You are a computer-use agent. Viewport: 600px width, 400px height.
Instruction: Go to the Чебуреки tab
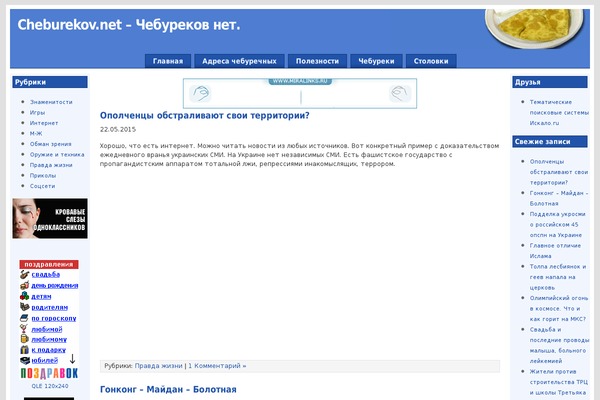tap(376, 61)
